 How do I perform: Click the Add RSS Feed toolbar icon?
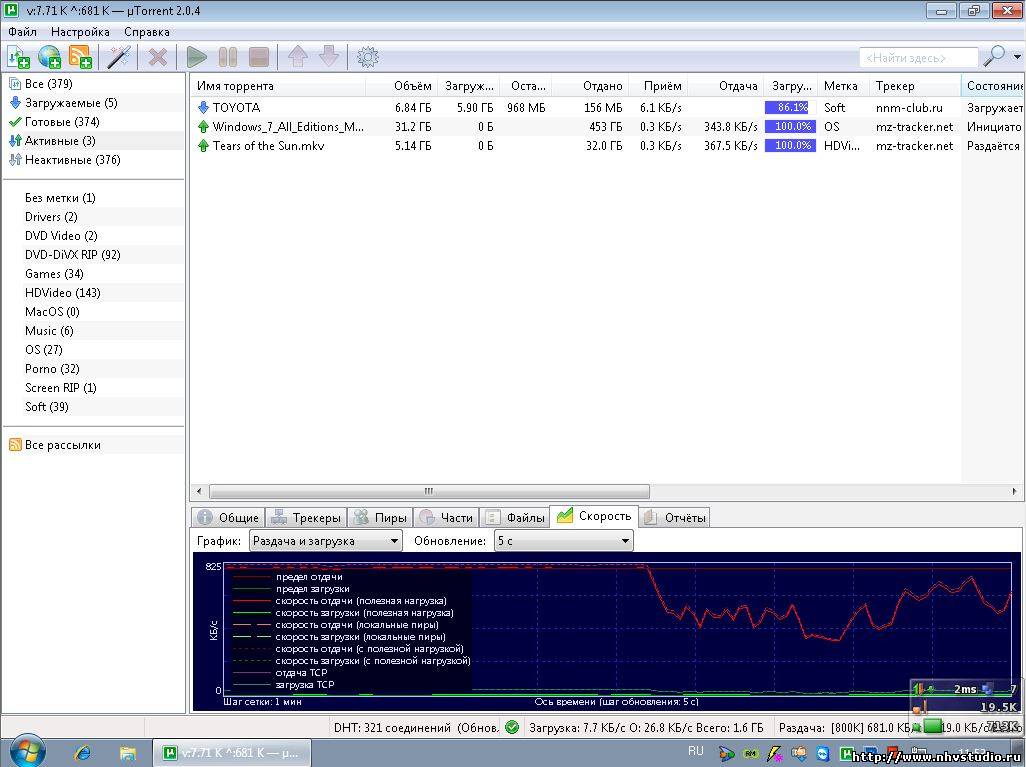[x=80, y=57]
